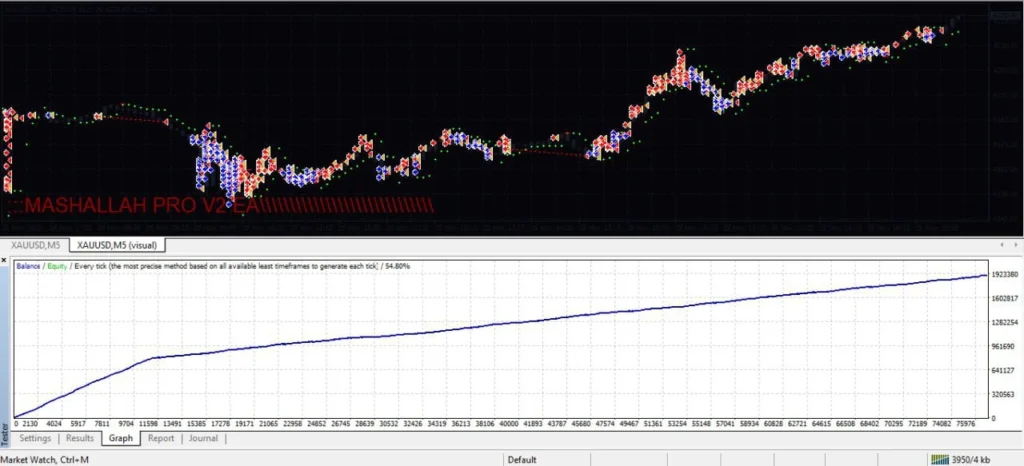
Task: Click the Tester vertical panel label
Action: [6, 430]
